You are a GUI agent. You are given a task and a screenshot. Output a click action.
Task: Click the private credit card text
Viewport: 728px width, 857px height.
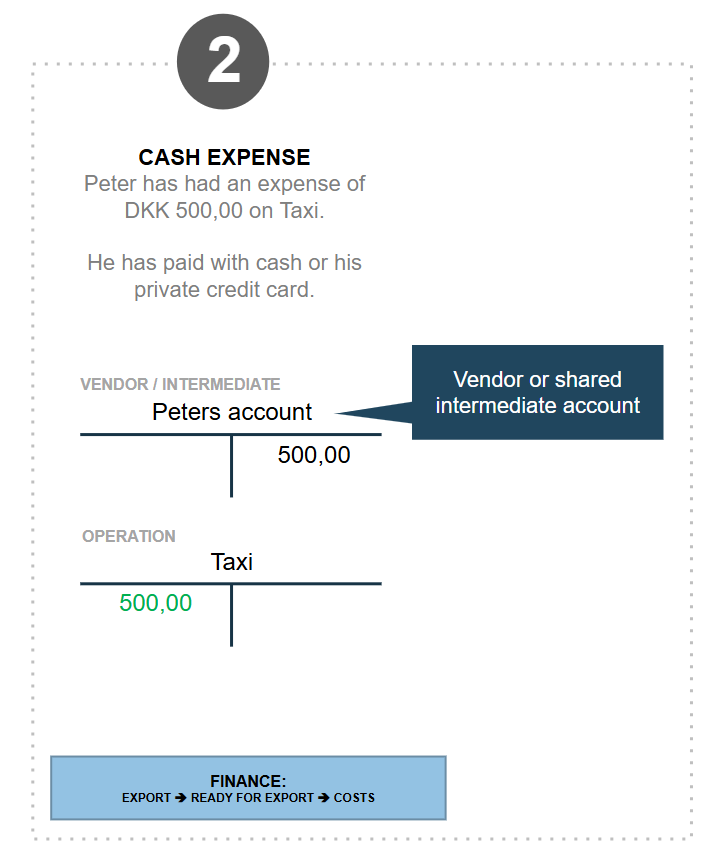[225, 290]
